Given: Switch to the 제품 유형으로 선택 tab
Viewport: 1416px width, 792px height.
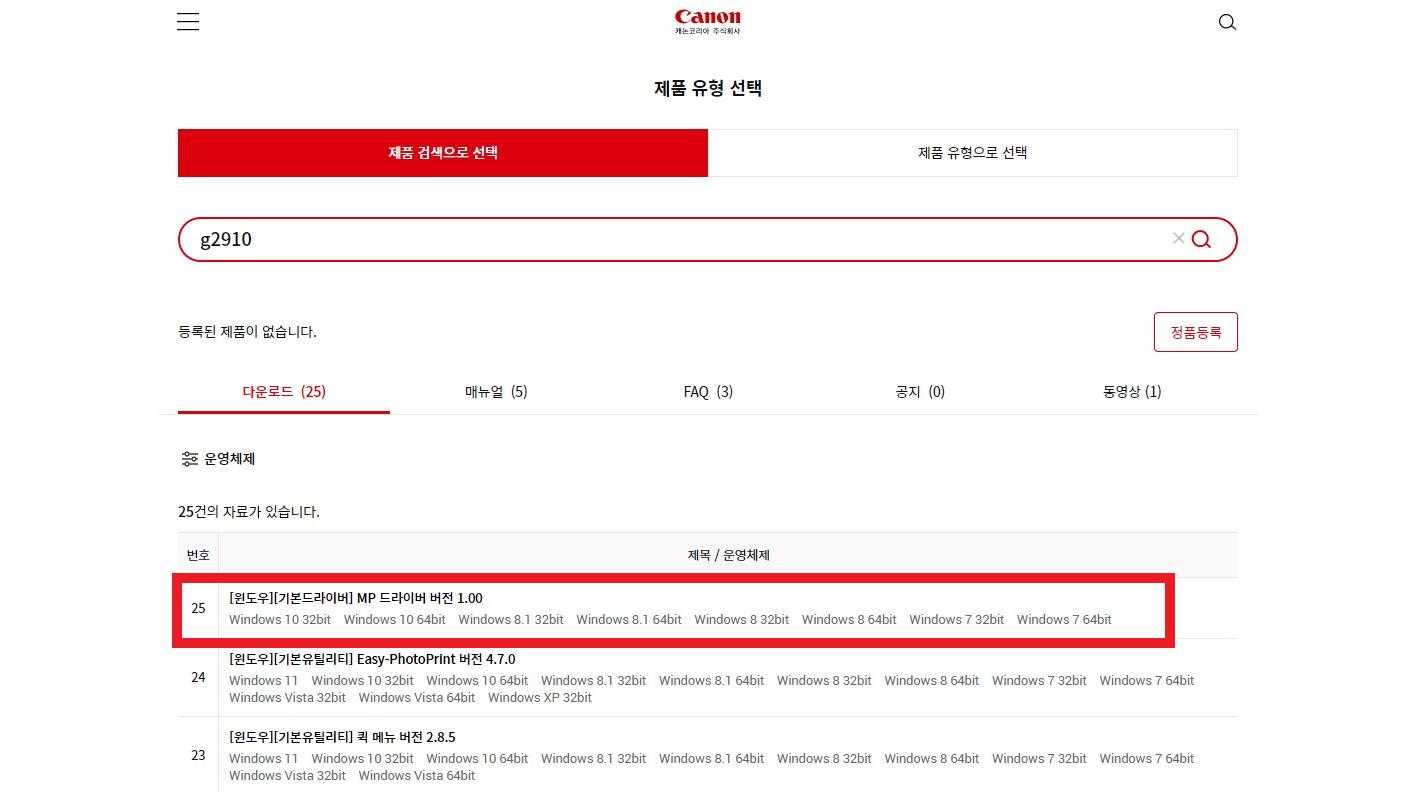Looking at the screenshot, I should pyautogui.click(x=972, y=152).
